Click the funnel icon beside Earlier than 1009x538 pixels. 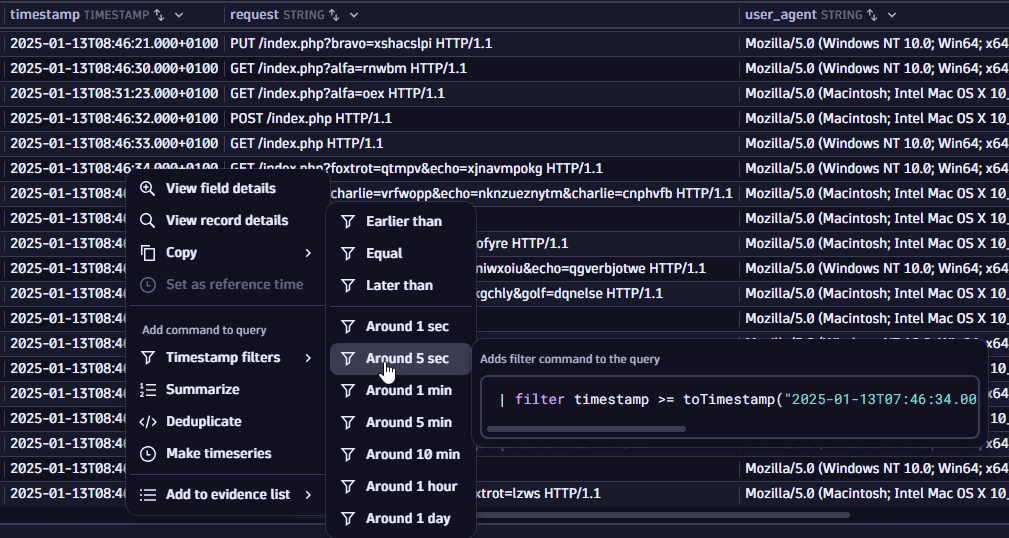click(347, 221)
